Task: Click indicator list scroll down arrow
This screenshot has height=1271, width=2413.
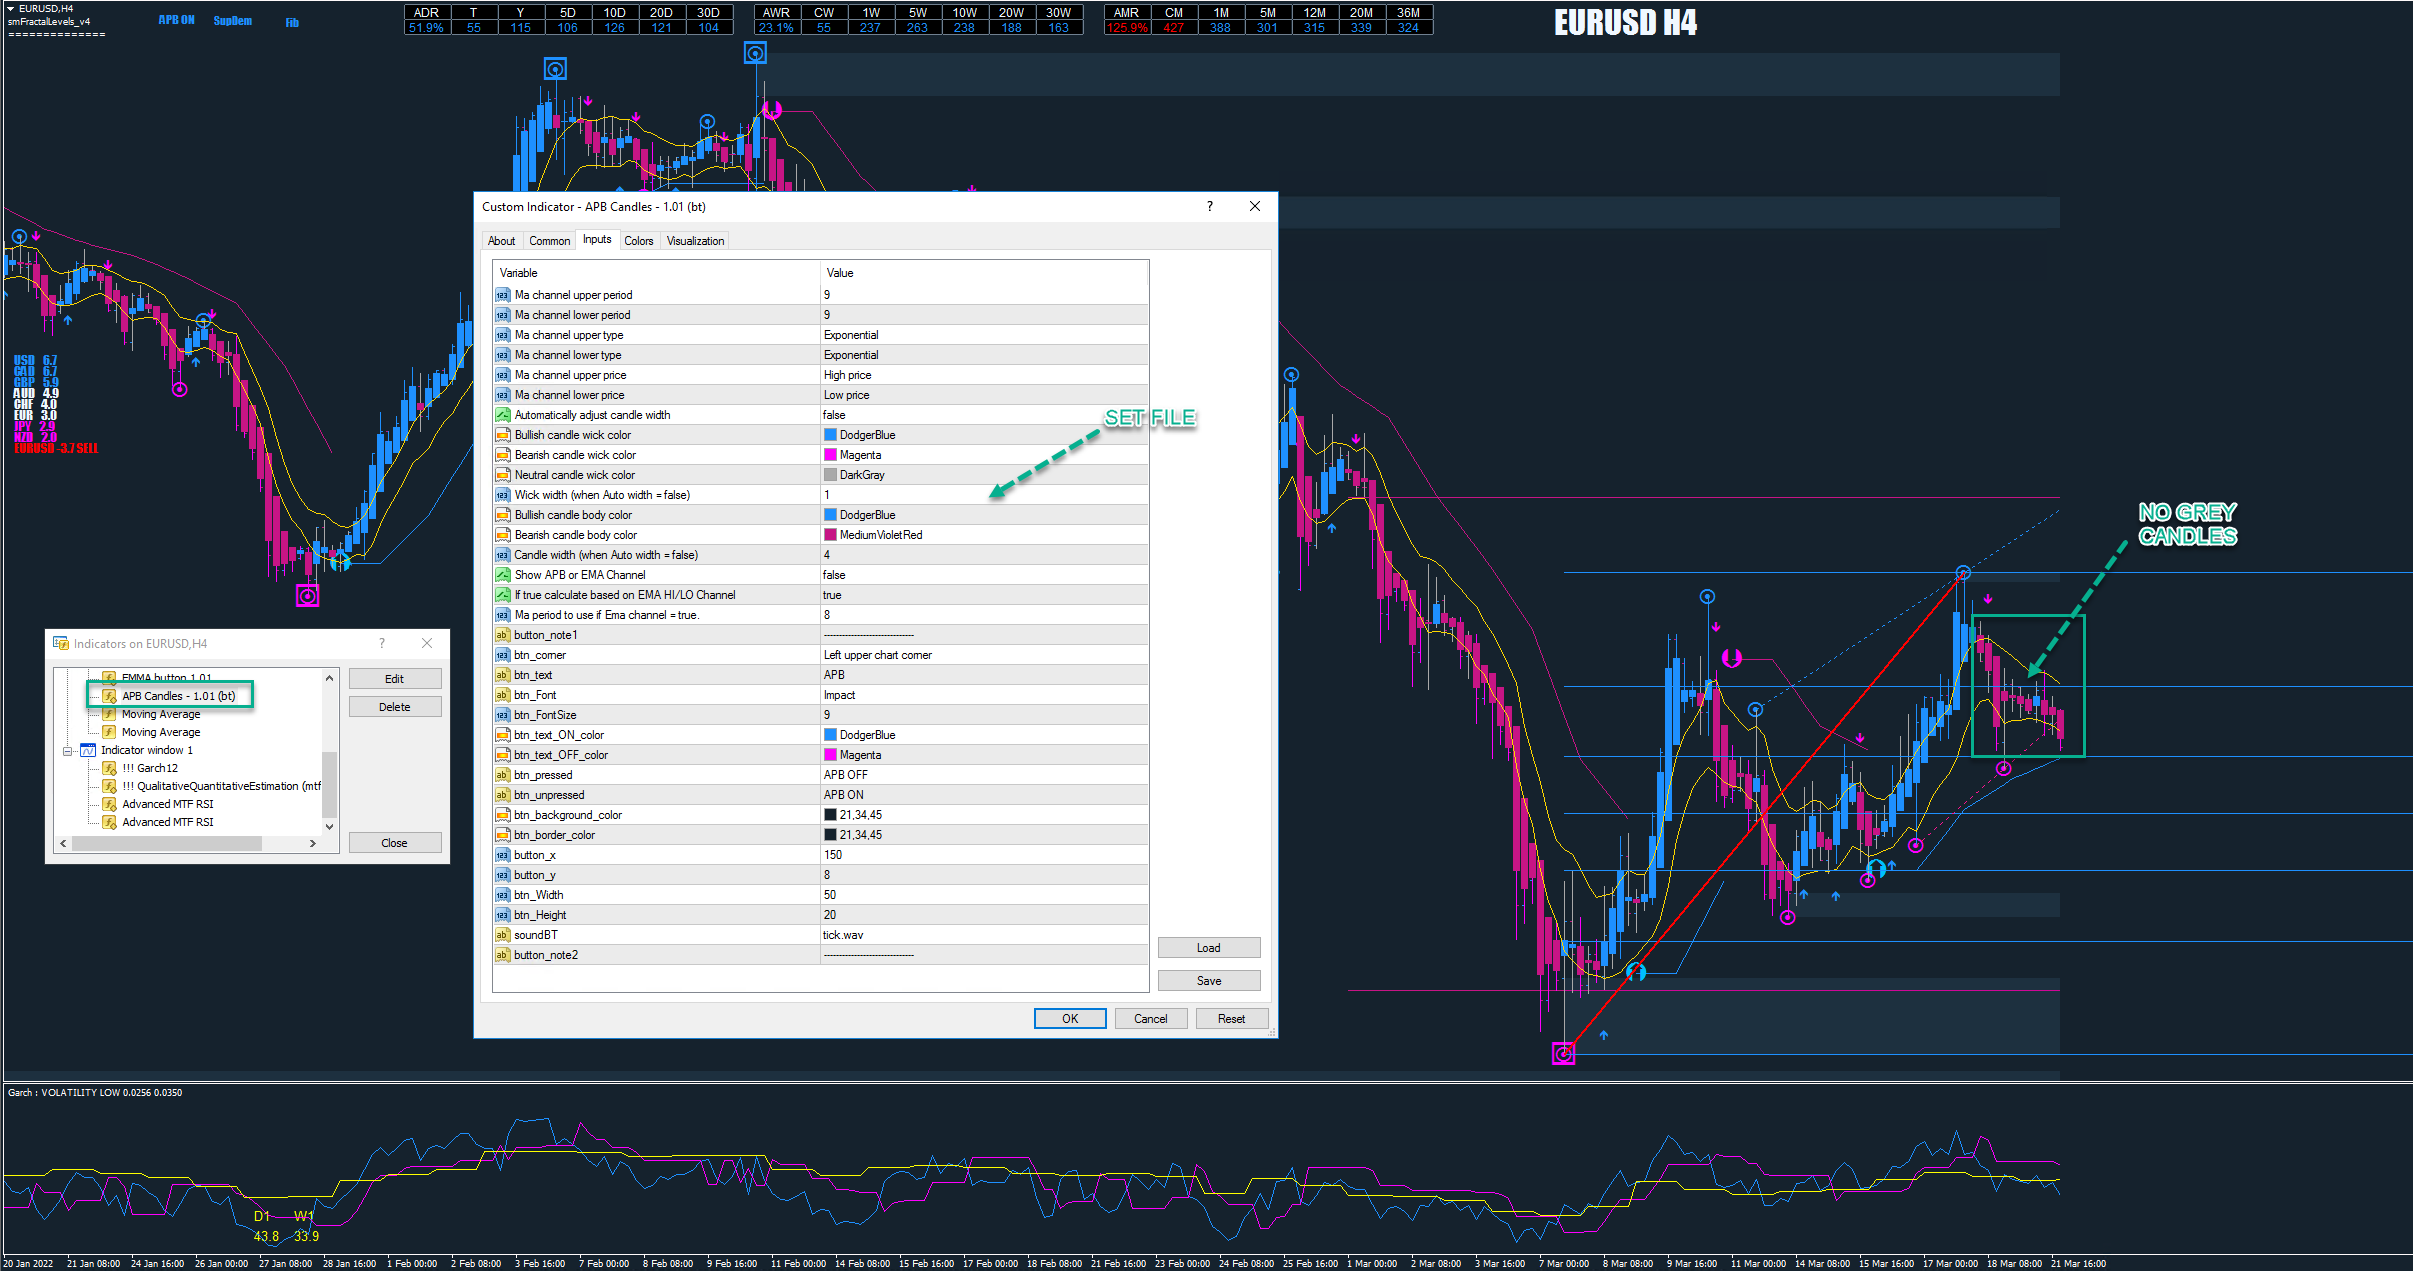Action: tap(329, 827)
